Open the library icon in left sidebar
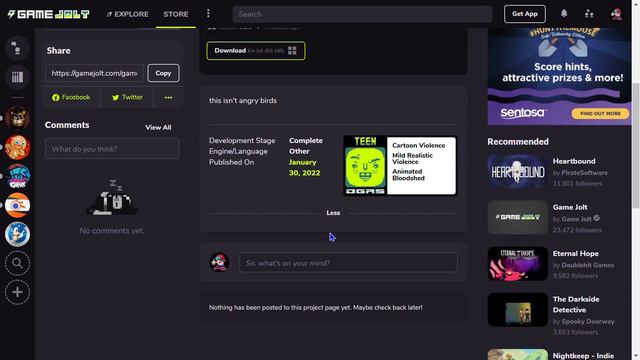The image size is (640, 360). [17, 77]
